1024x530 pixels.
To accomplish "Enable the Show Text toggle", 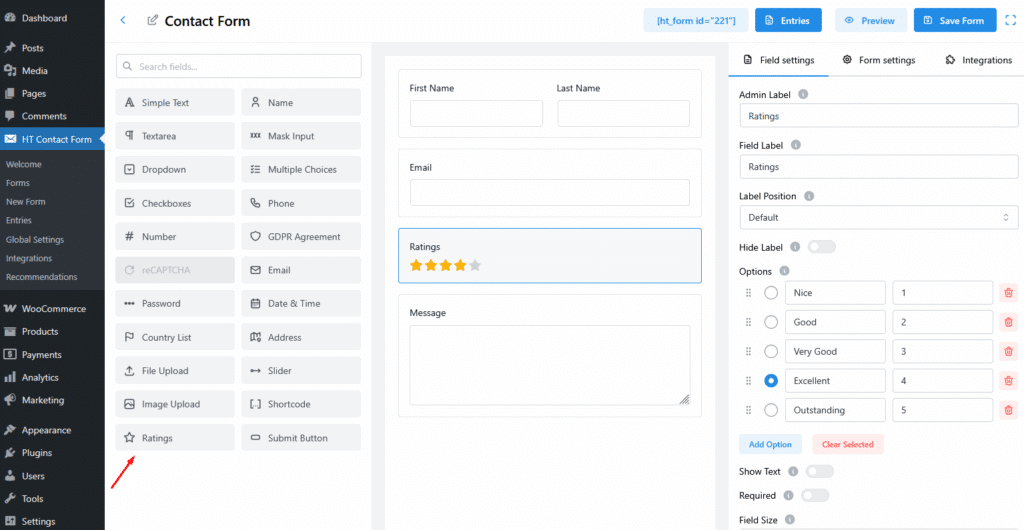I will coord(819,471).
